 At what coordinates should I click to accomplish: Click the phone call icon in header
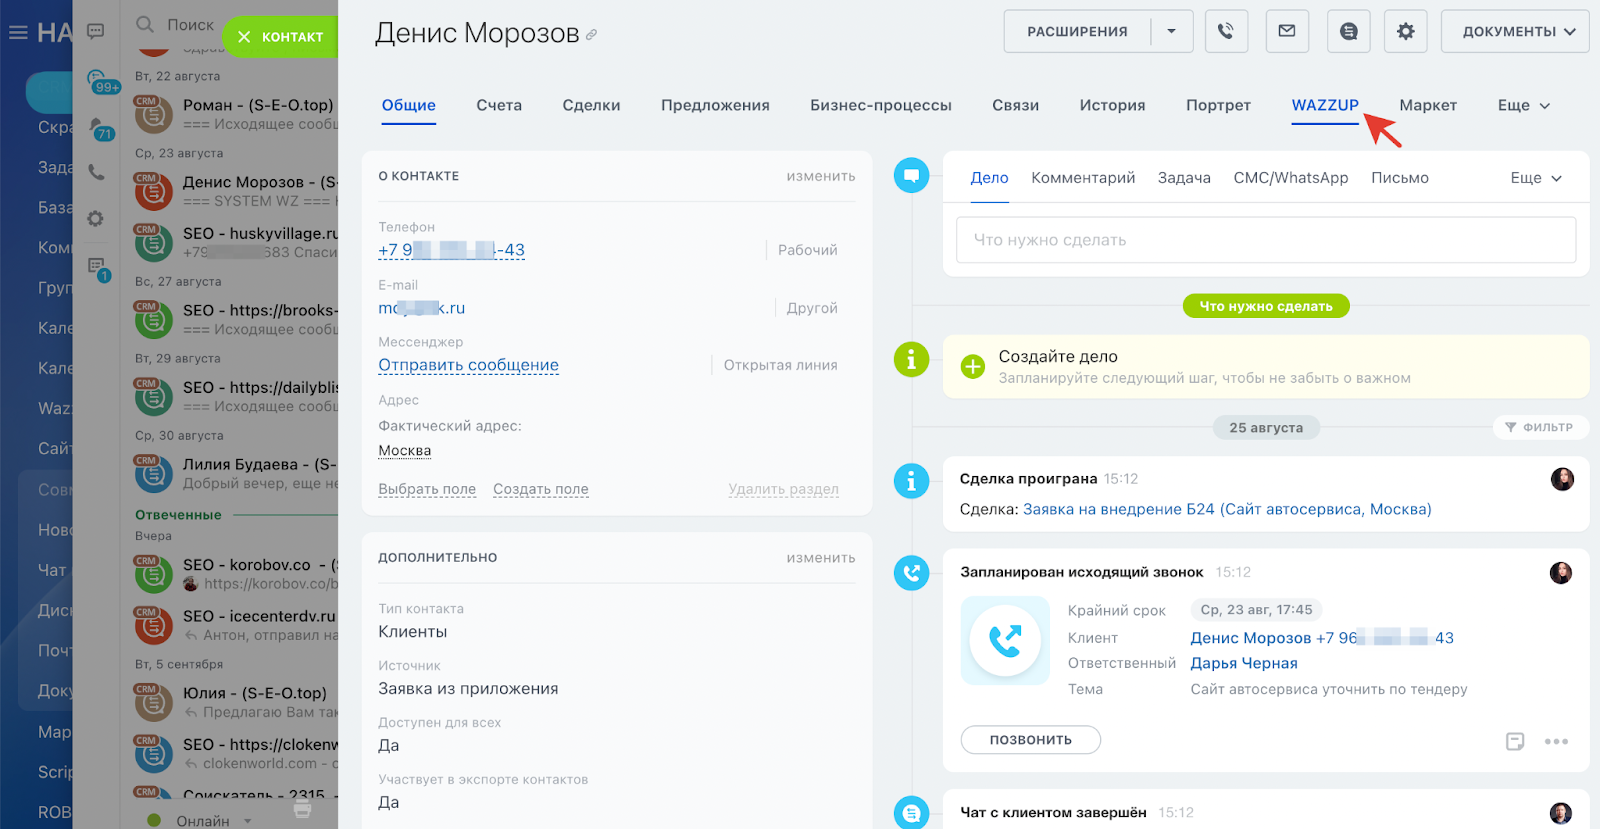(x=1225, y=32)
